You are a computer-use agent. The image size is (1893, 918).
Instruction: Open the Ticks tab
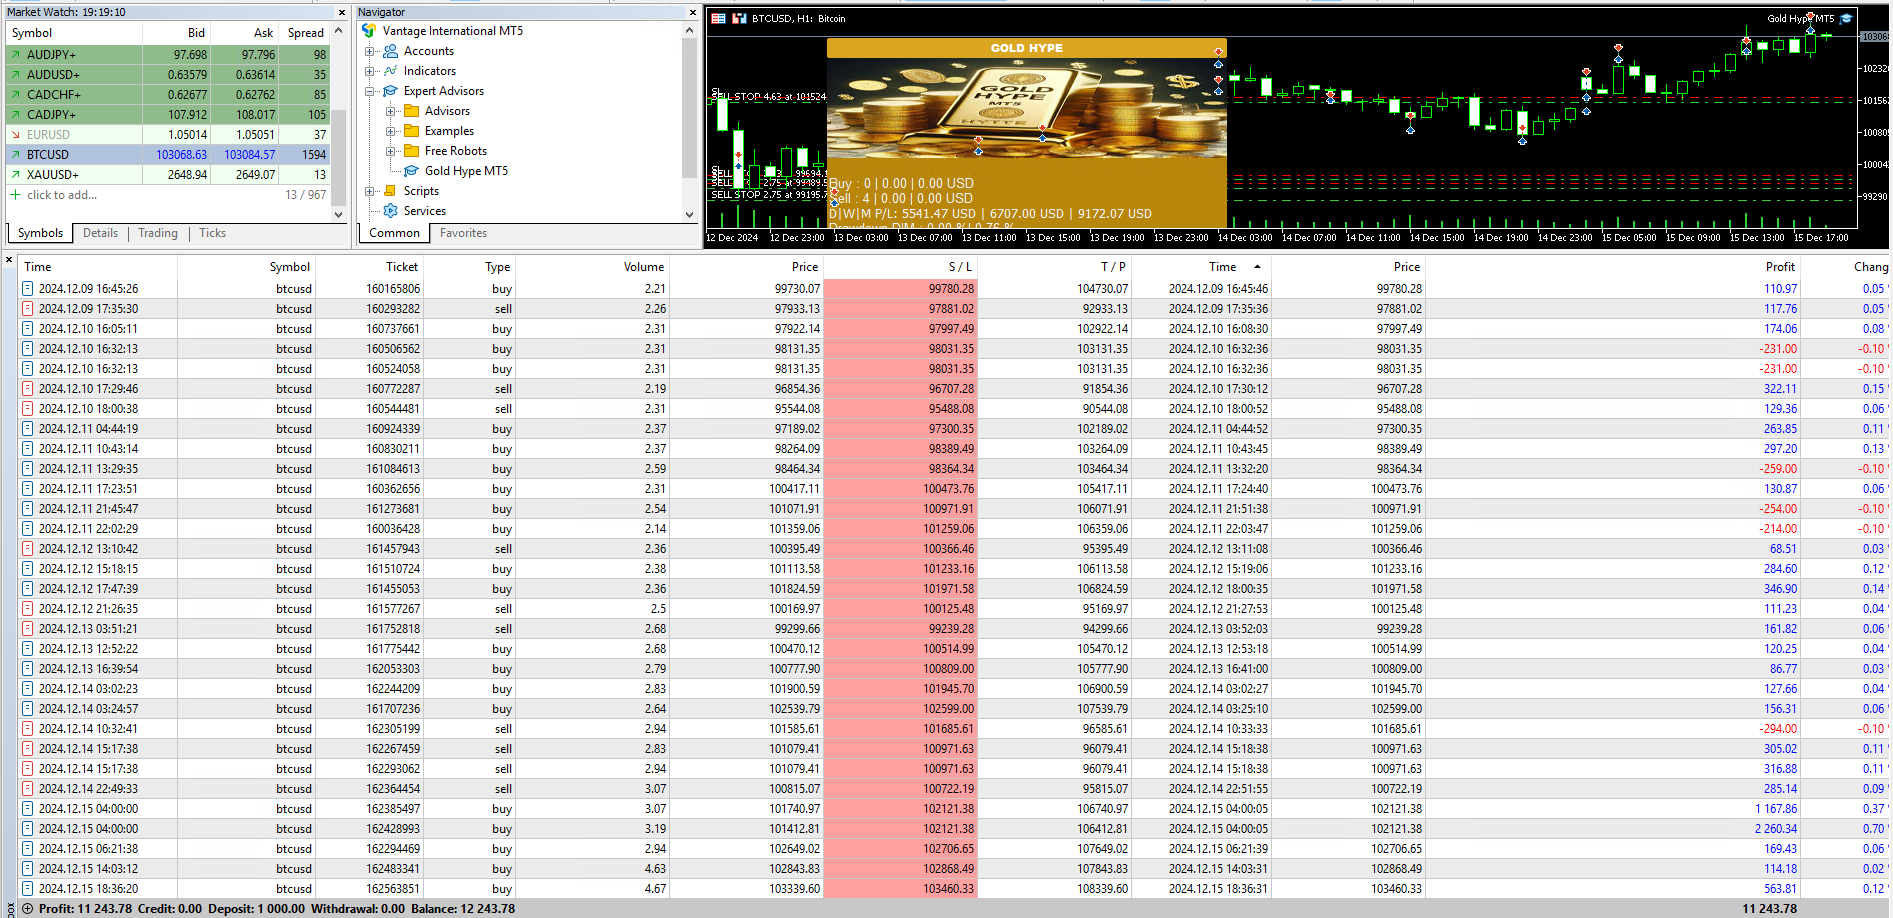(212, 233)
